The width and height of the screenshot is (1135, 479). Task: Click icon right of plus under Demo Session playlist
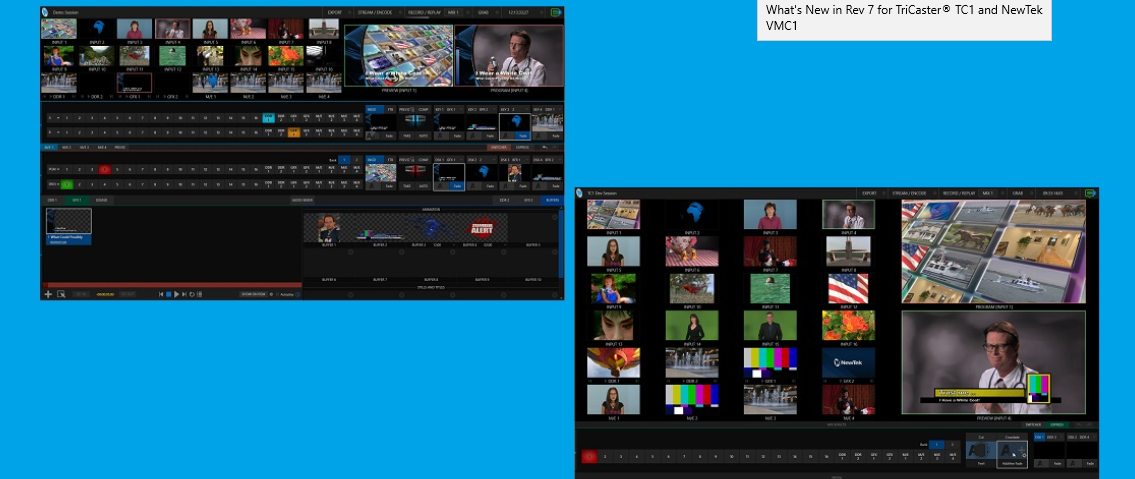61,294
